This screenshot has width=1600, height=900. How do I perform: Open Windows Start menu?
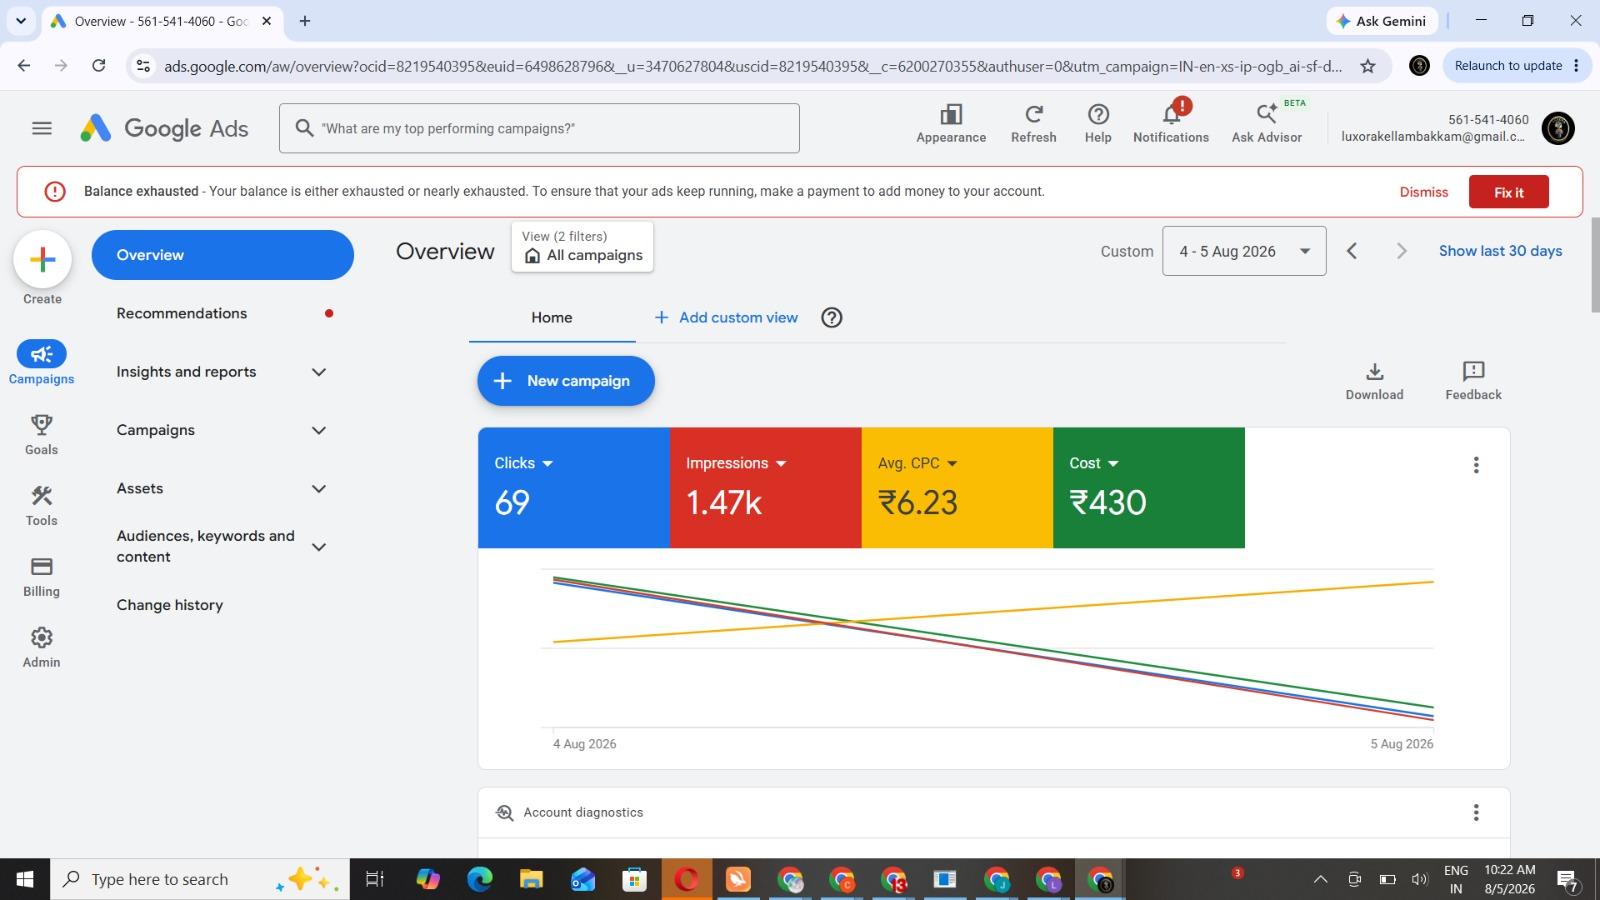[25, 879]
